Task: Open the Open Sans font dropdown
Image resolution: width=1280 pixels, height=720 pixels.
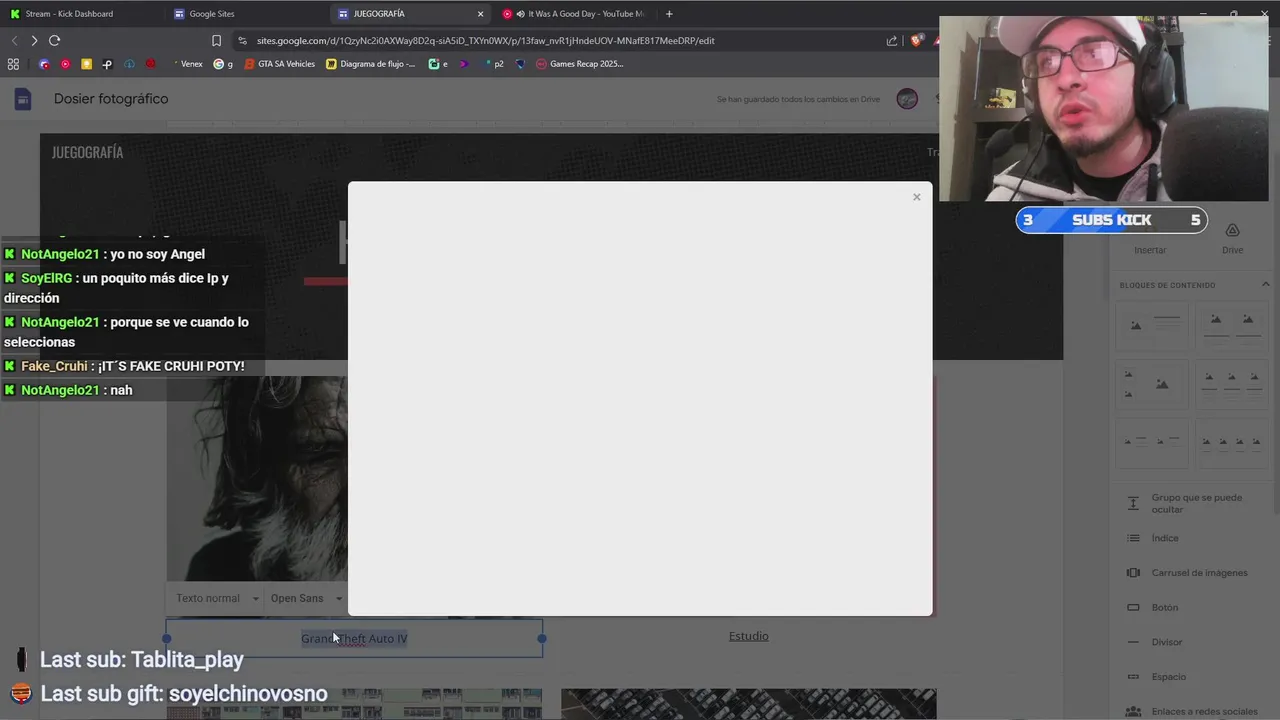Action: point(306,598)
